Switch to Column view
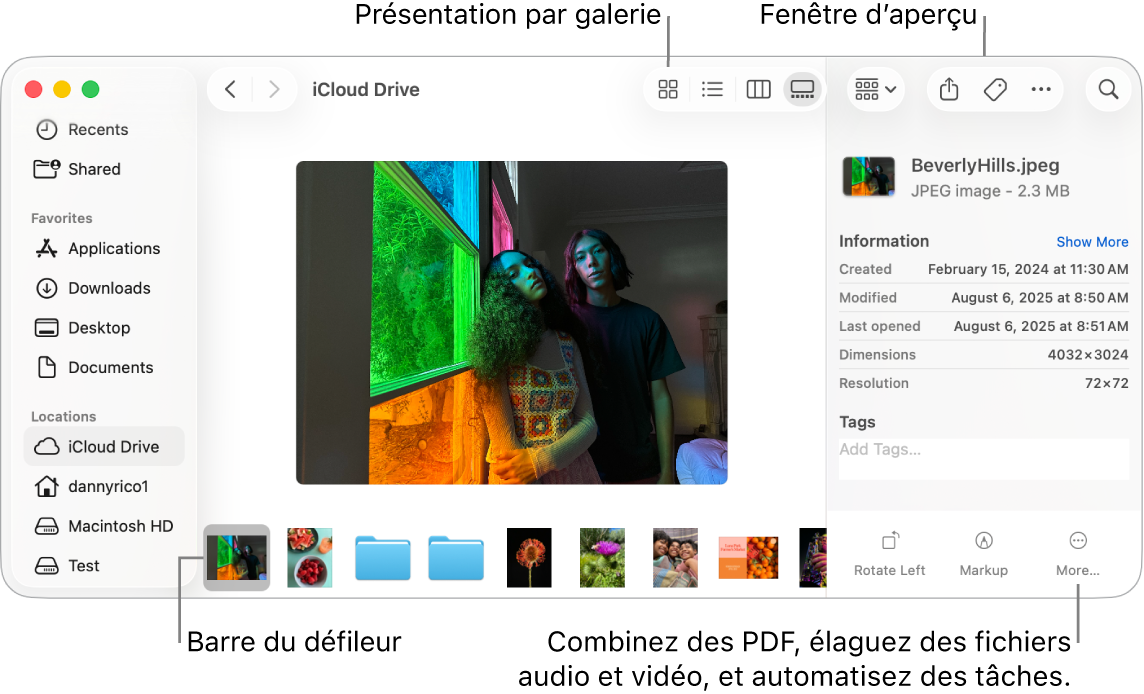The width and height of the screenshot is (1144, 694). tap(757, 89)
